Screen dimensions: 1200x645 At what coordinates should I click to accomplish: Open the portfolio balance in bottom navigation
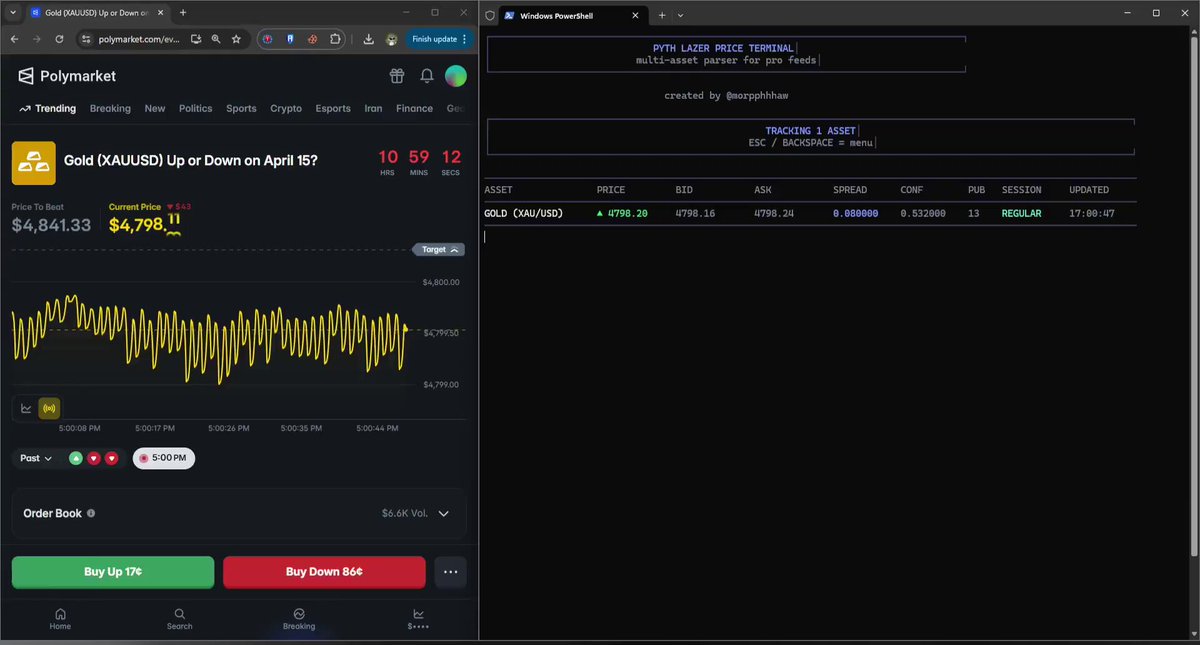[x=418, y=619]
